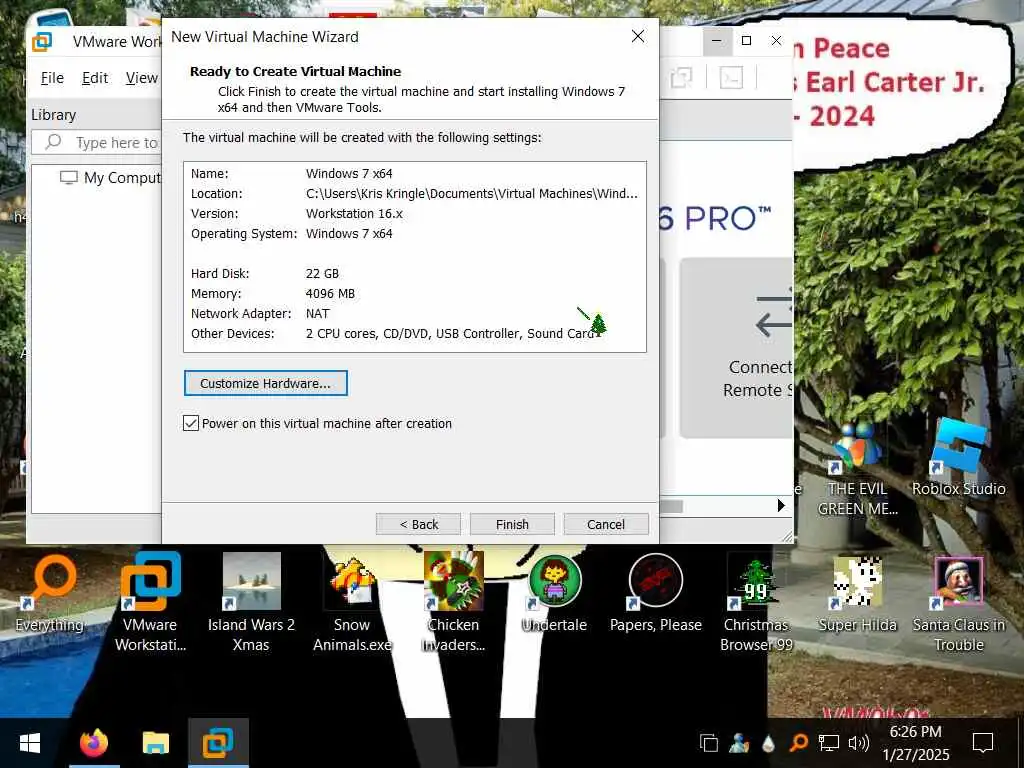Click the Version value Workstation 16.x
The height and width of the screenshot is (768, 1024).
[354, 214]
